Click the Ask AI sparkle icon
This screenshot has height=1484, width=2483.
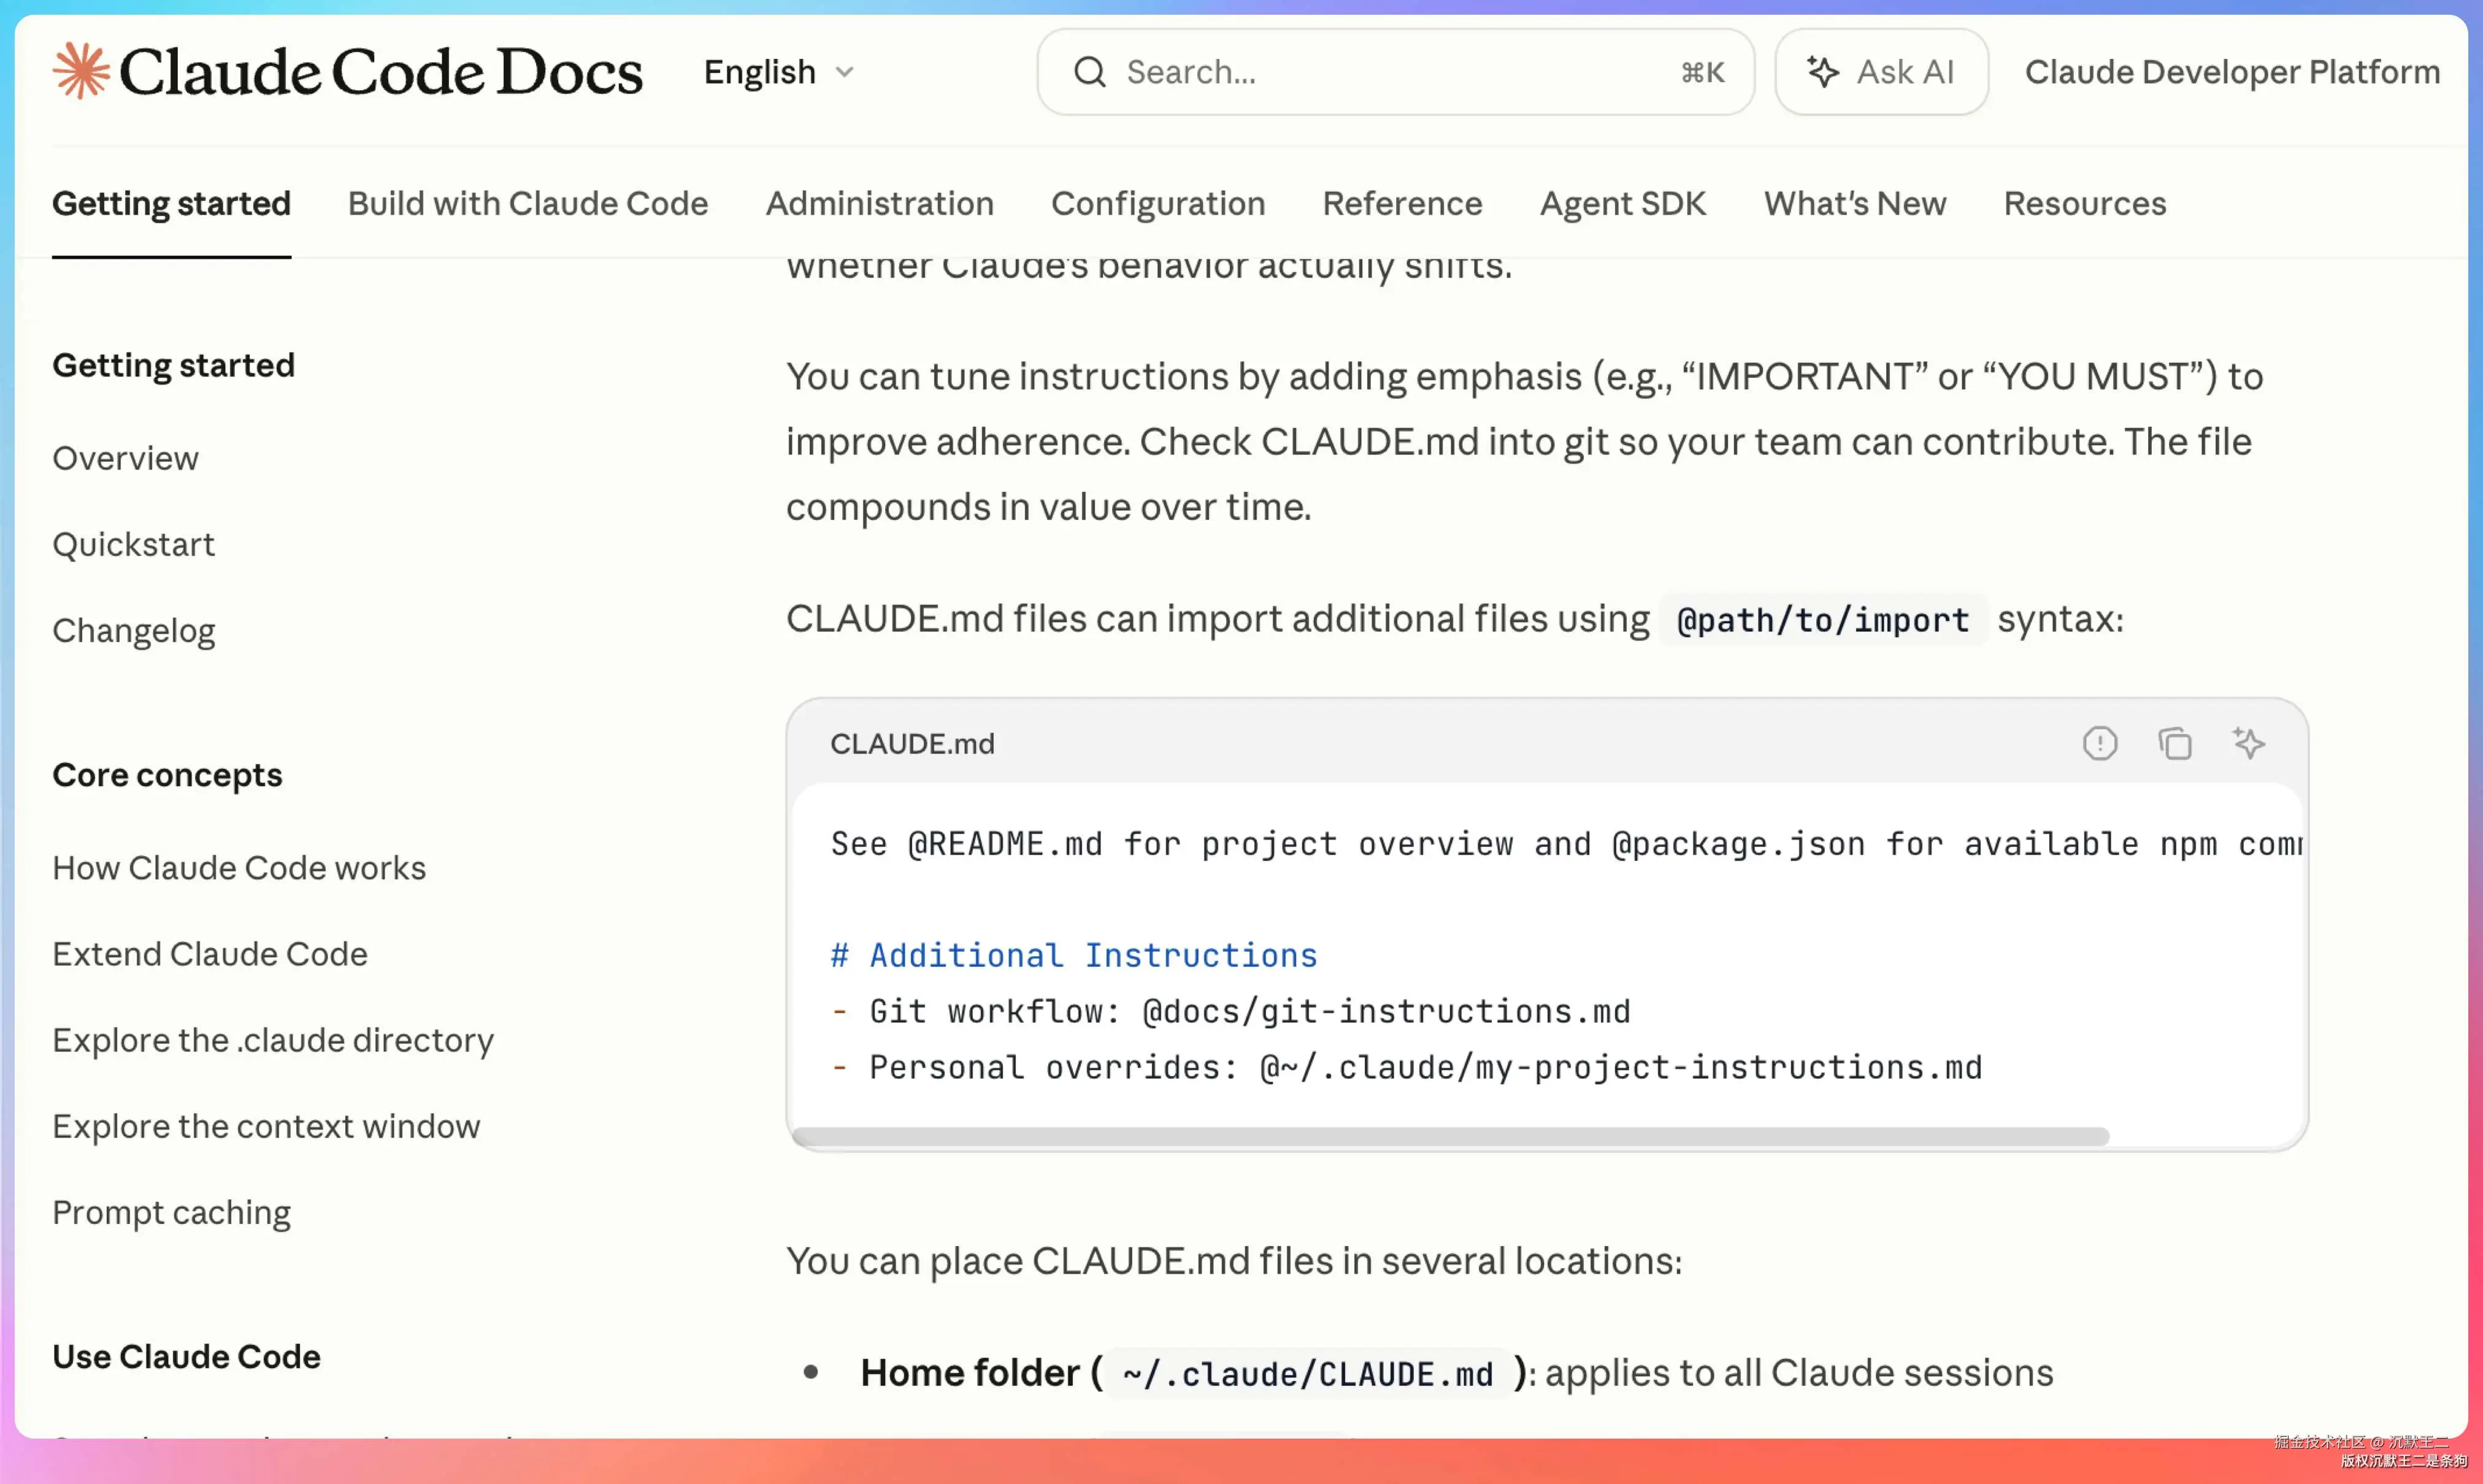pos(1823,72)
